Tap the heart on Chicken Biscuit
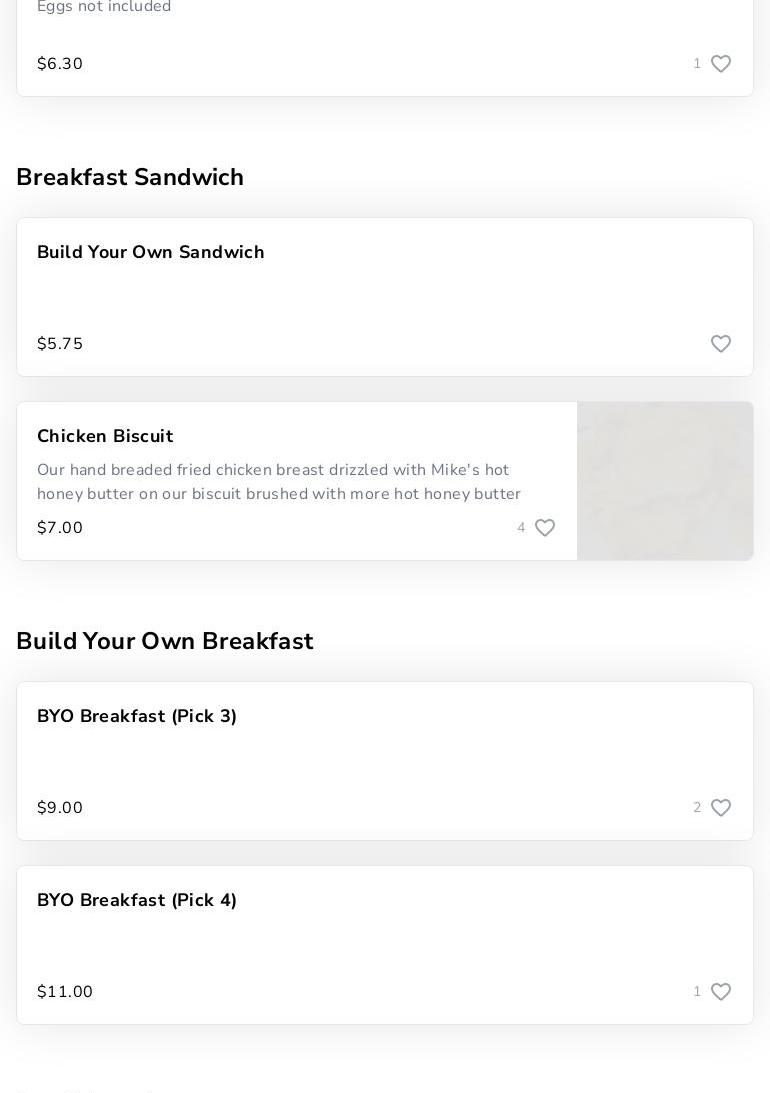770x1093 pixels. pyautogui.click(x=545, y=528)
